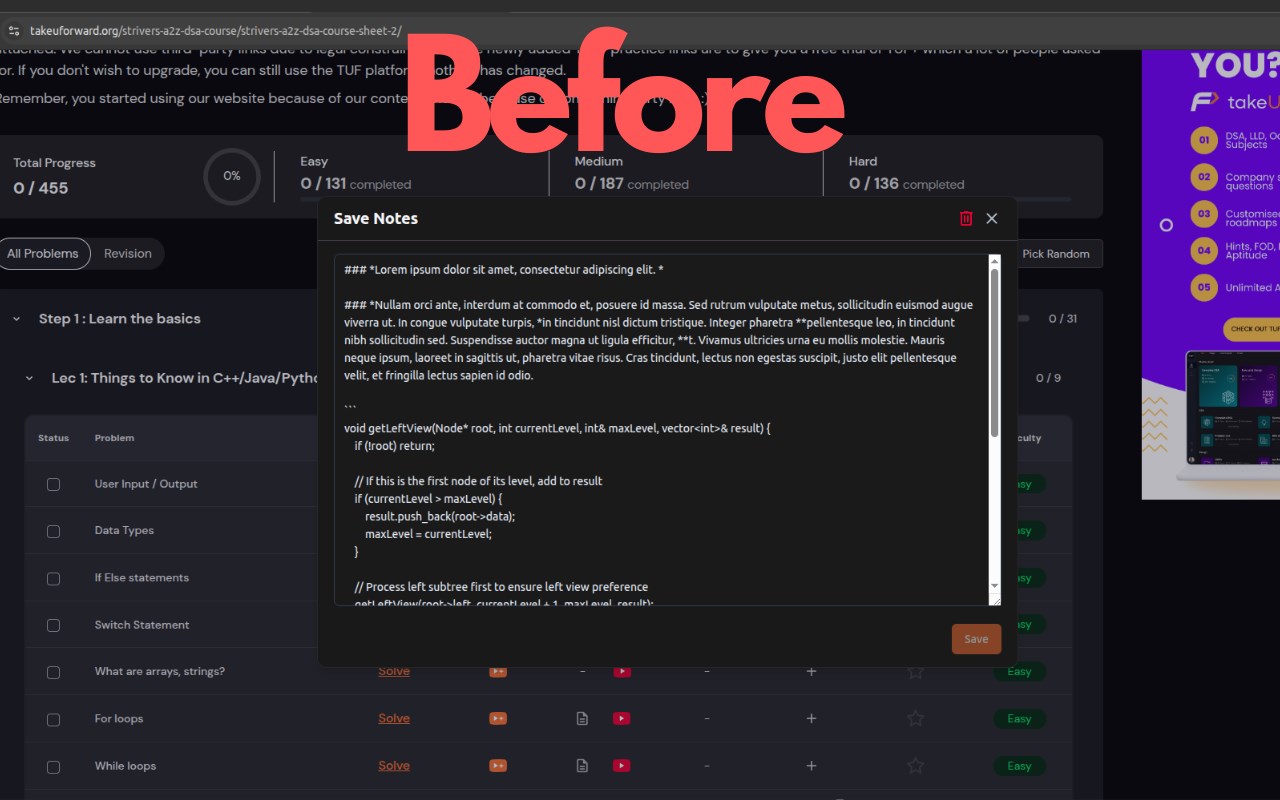Click the up arrow of the notes scrollbar

click(995, 262)
